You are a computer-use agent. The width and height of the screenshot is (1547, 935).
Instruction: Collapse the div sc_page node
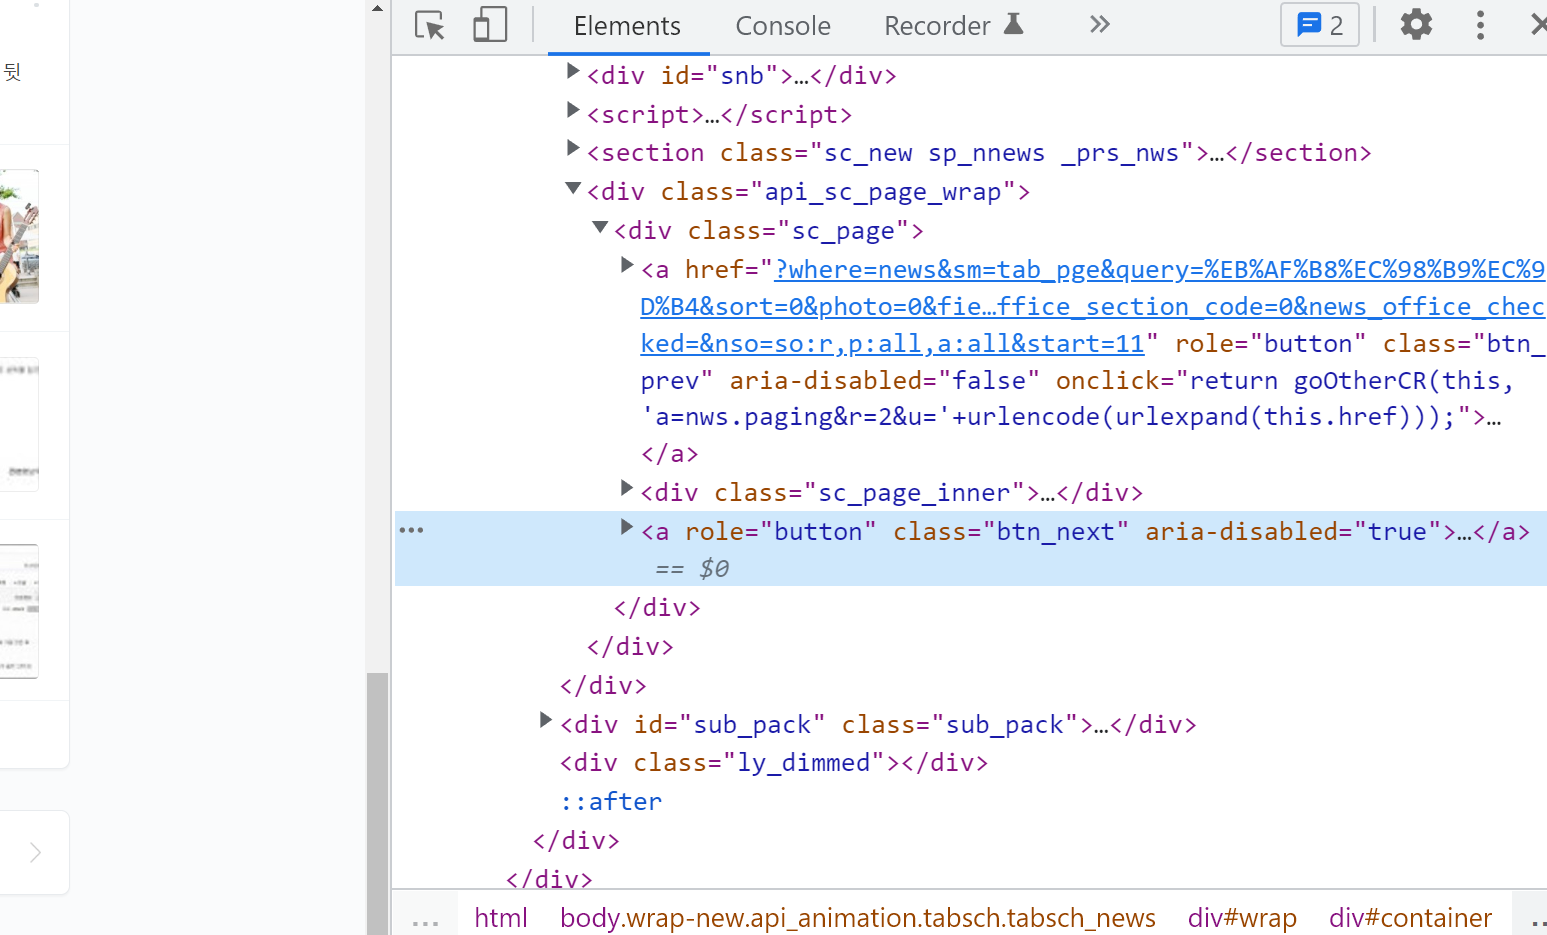[600, 227]
